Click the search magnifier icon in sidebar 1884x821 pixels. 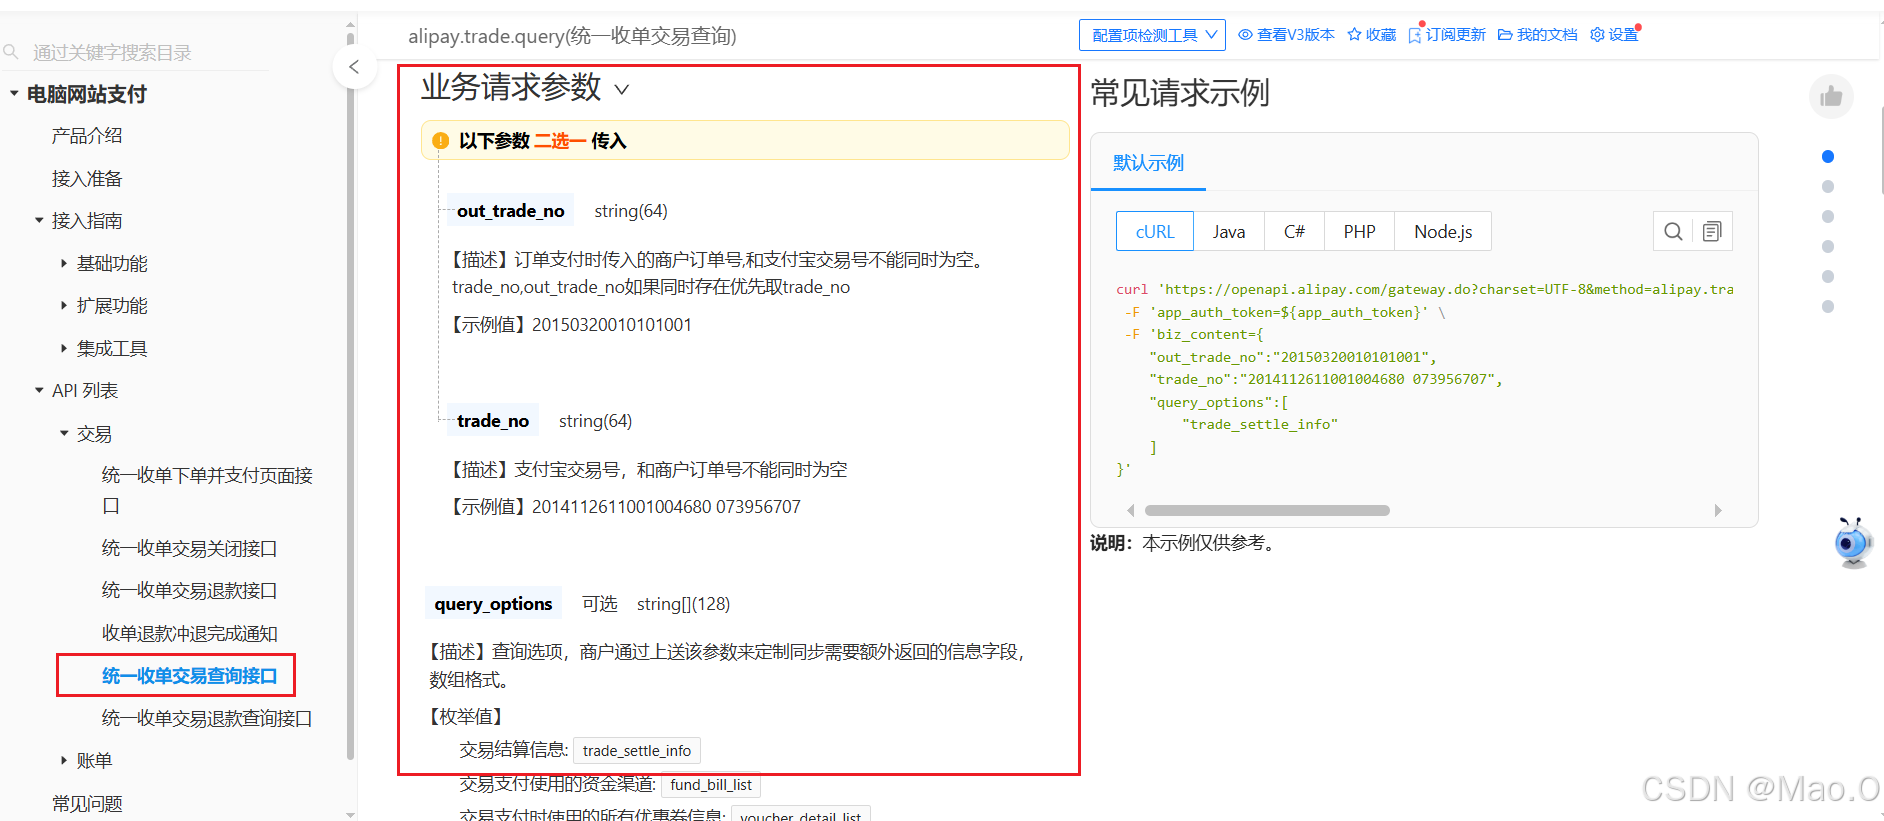click(x=11, y=52)
